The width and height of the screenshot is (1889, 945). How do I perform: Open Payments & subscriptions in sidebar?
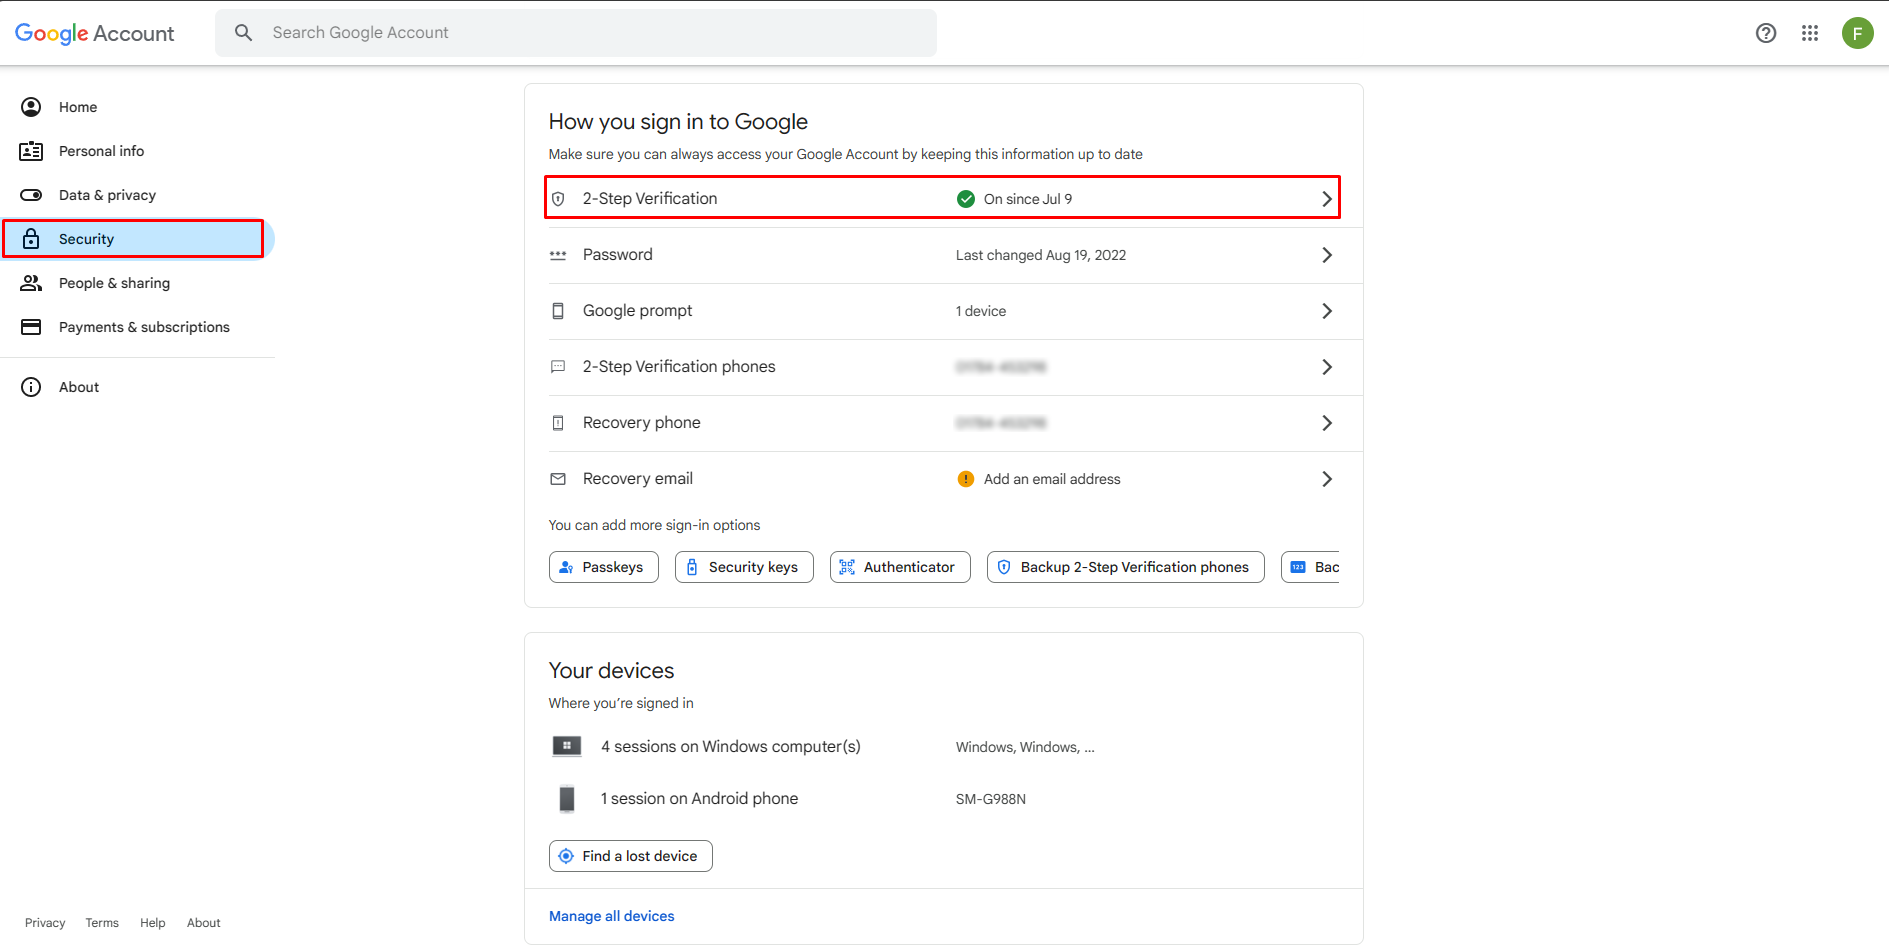pyautogui.click(x=137, y=327)
